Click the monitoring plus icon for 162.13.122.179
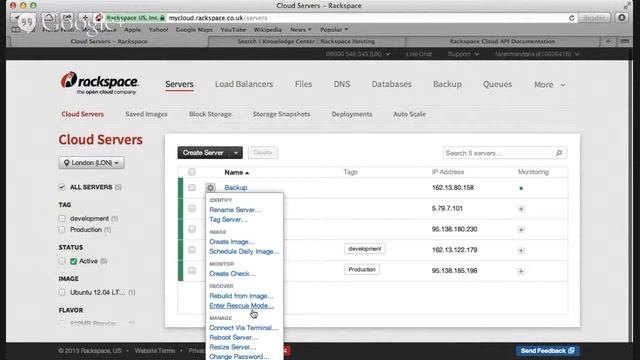Image resolution: width=640 pixels, height=360 pixels. click(x=521, y=251)
